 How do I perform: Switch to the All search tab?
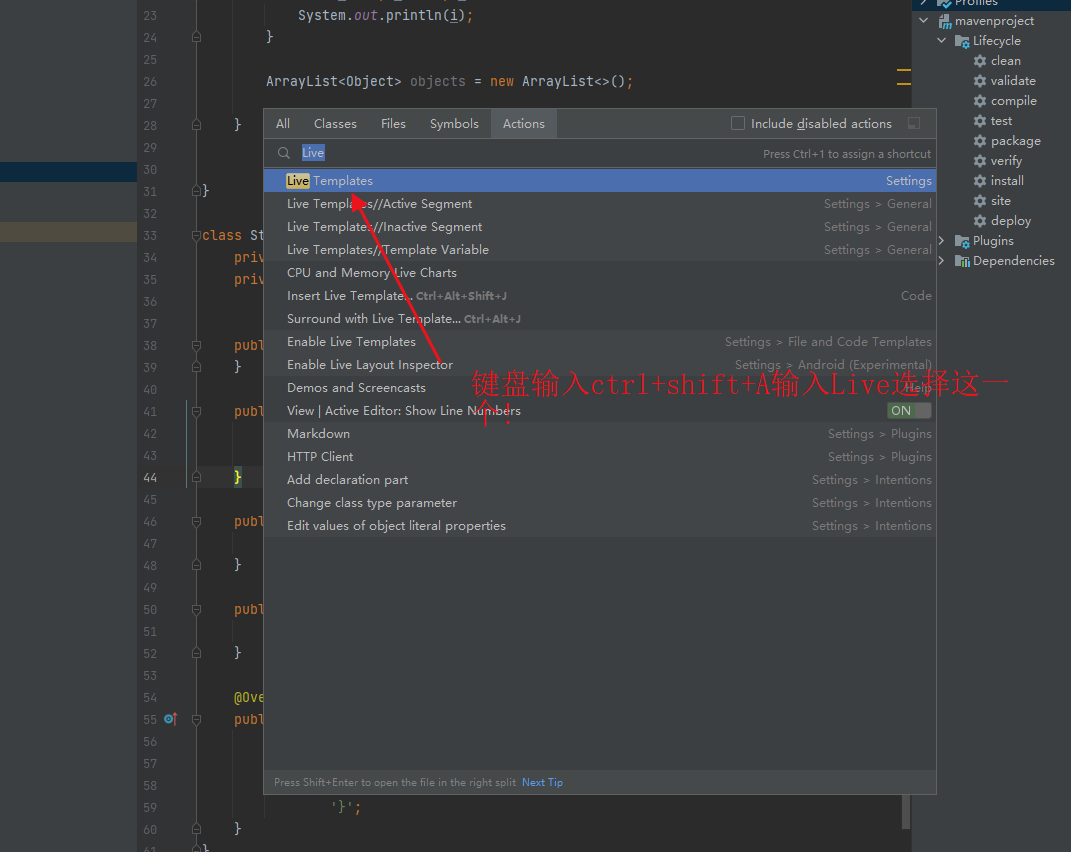tap(283, 124)
